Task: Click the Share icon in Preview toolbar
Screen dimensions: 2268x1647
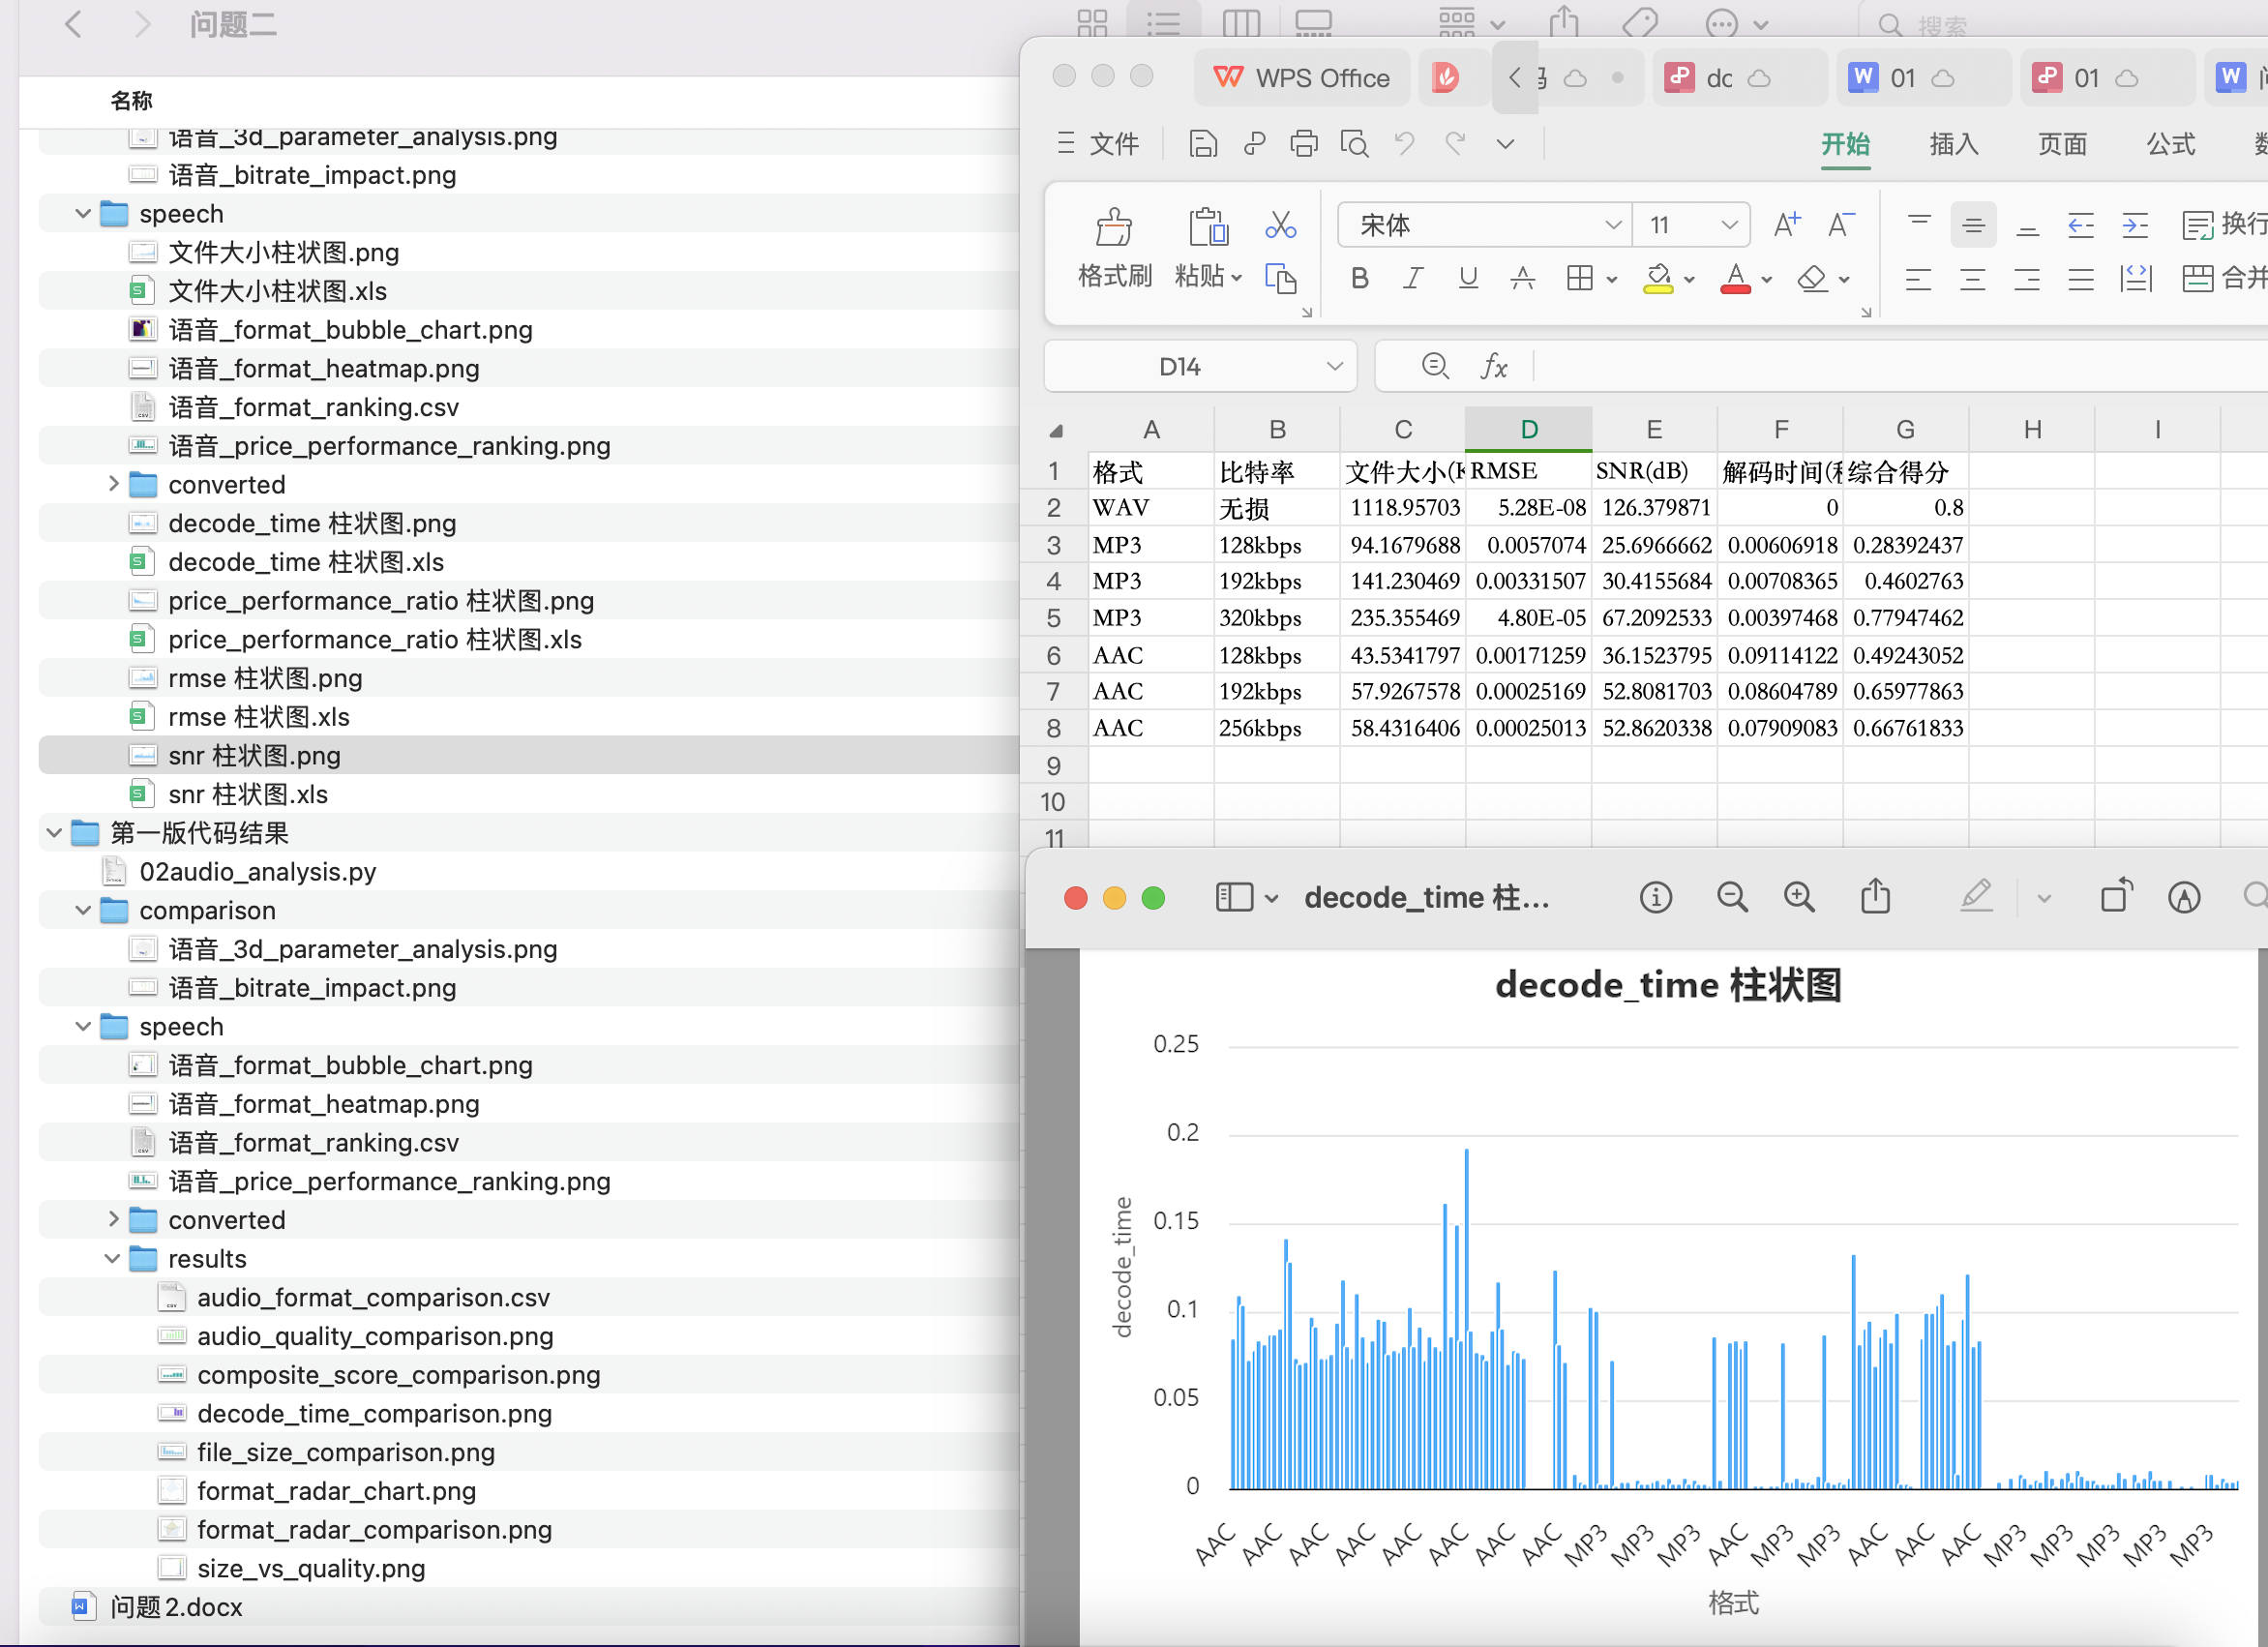Action: 1875,897
